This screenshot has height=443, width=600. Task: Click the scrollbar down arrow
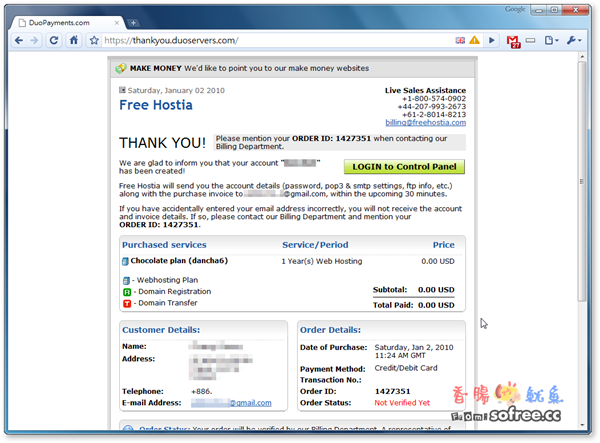[x=582, y=425]
